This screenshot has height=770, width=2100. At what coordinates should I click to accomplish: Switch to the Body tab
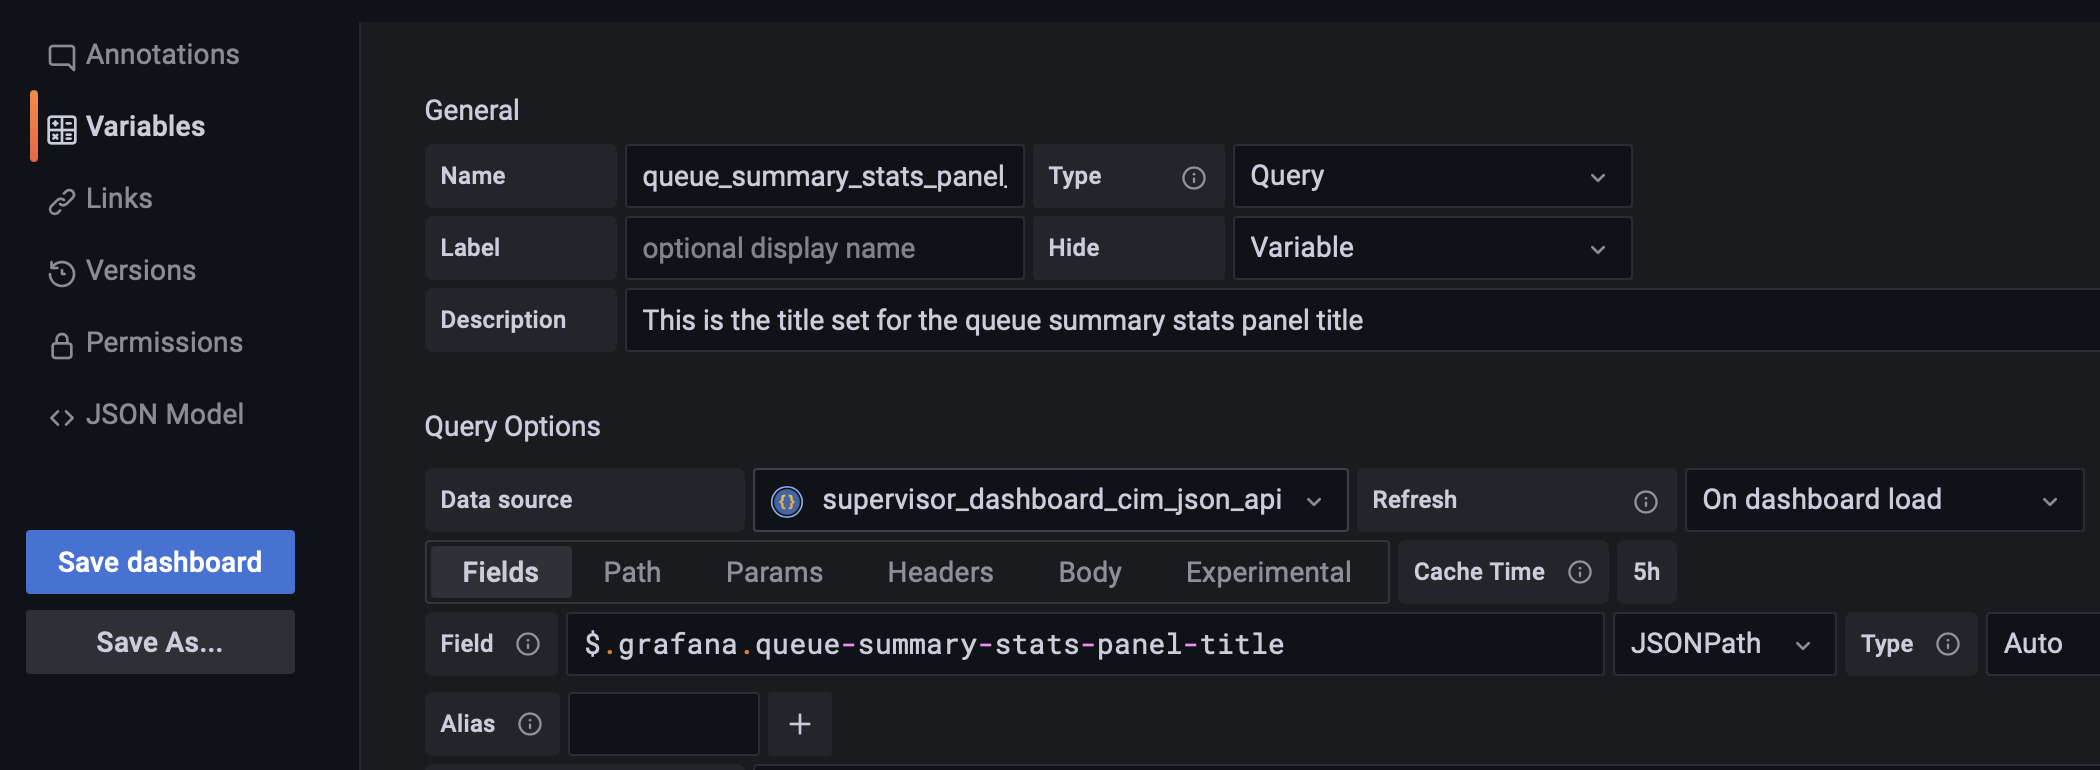1090,572
